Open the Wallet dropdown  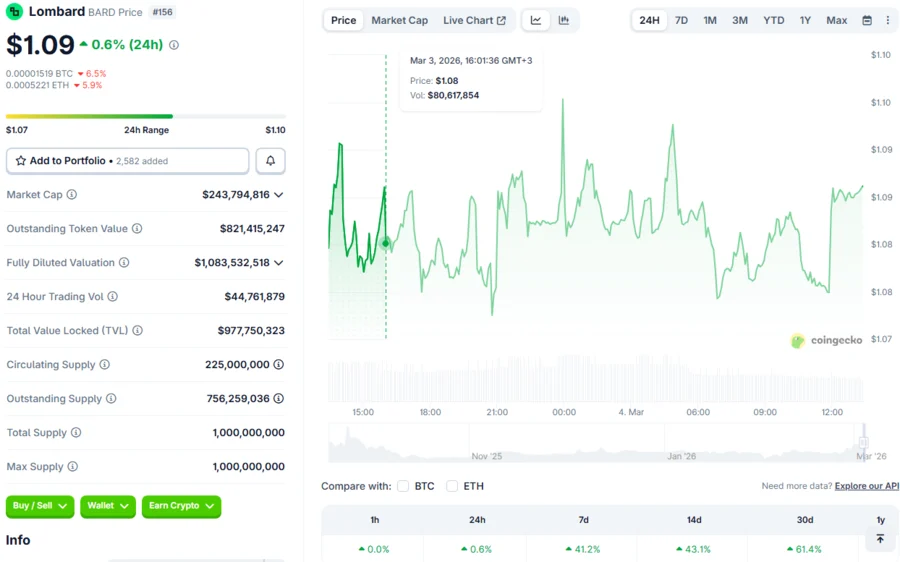tap(107, 506)
